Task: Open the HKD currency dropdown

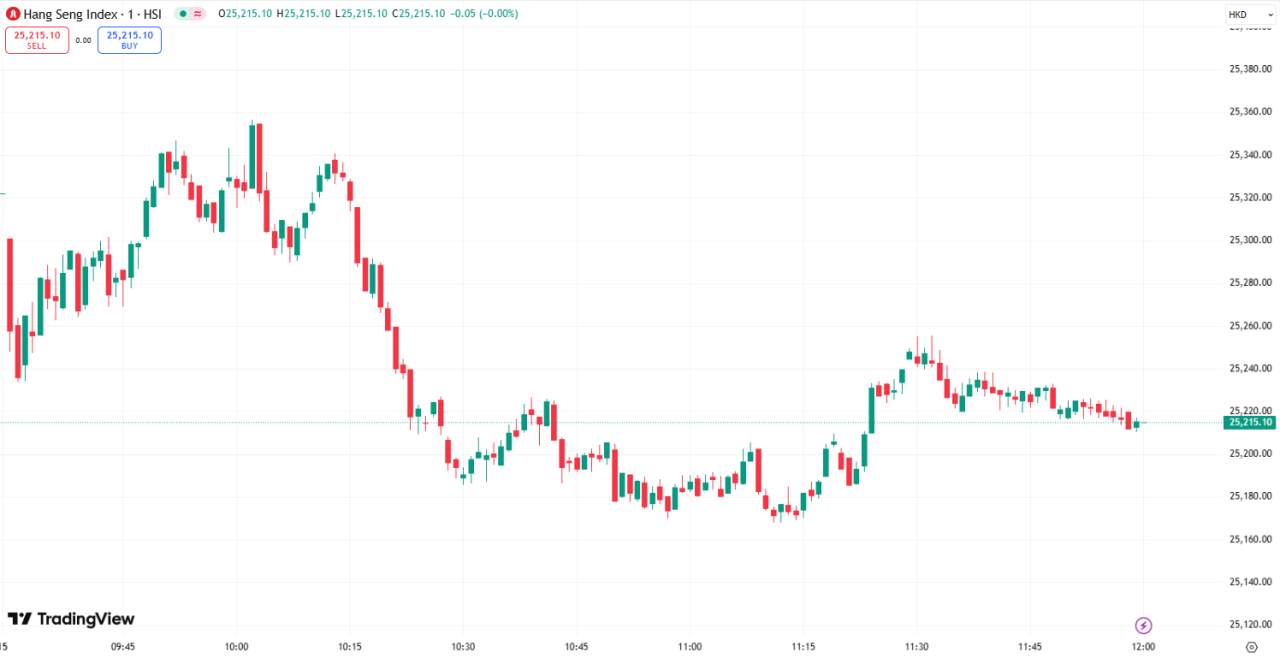Action: click(x=1238, y=14)
